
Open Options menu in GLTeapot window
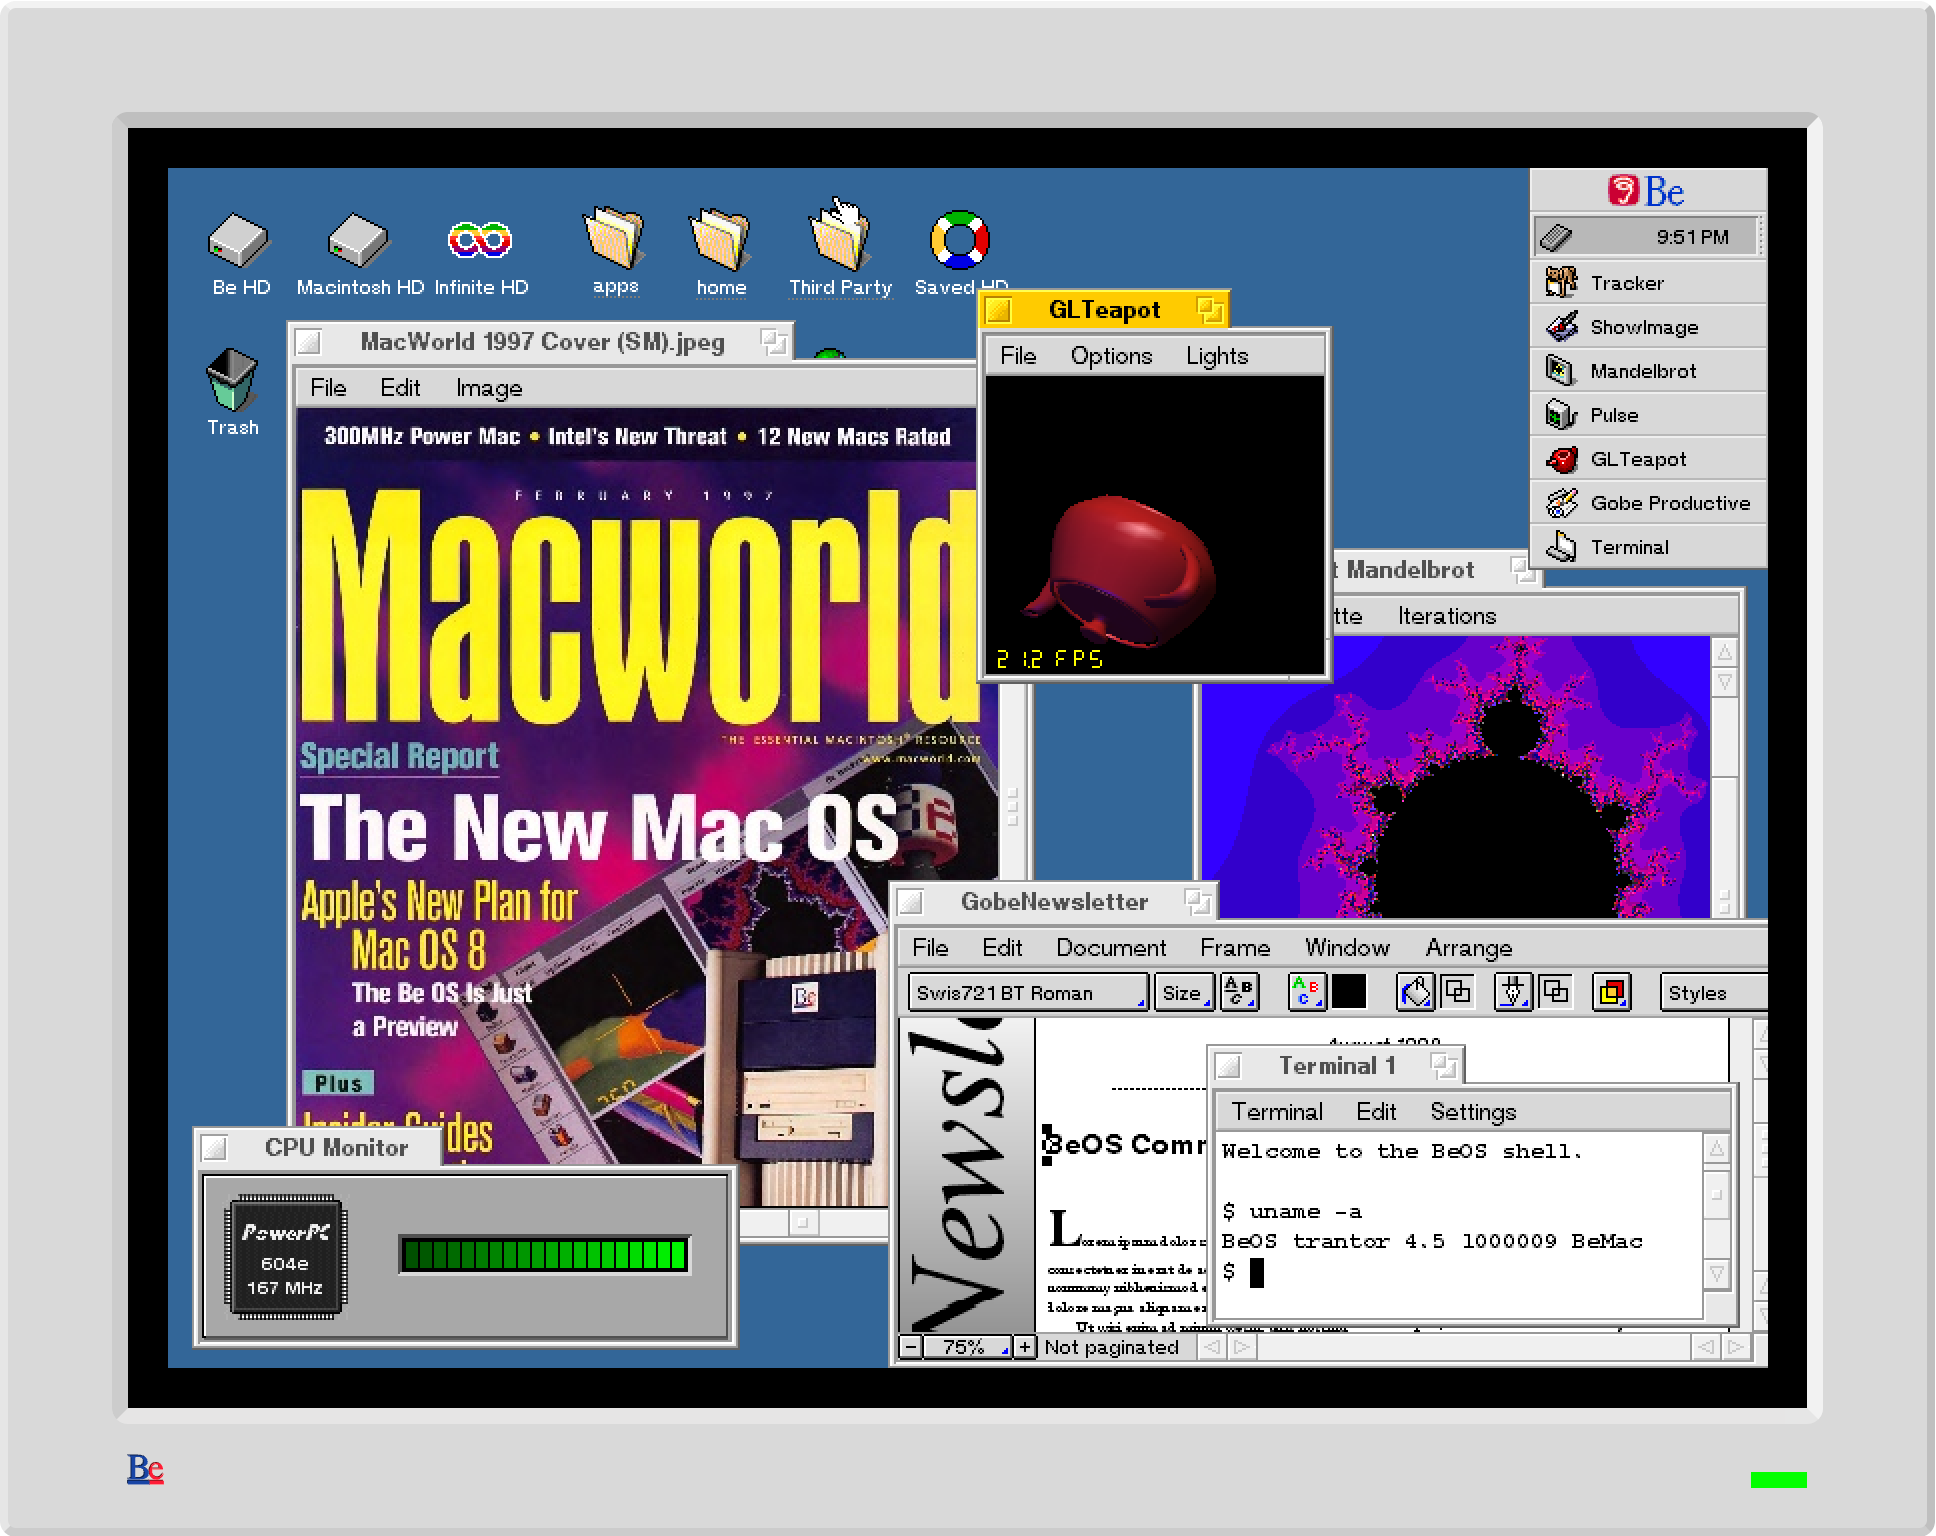[x=1111, y=356]
